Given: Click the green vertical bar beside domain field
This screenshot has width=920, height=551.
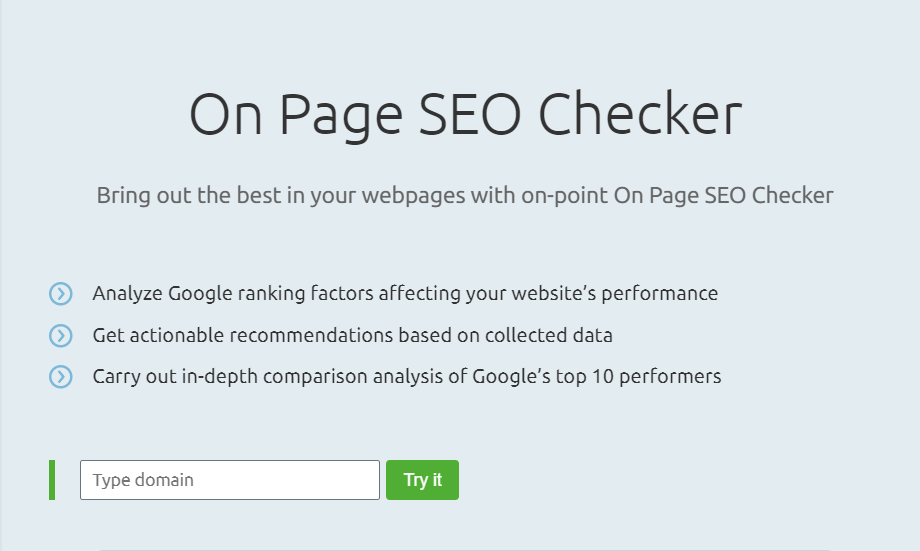Looking at the screenshot, I should (x=52, y=480).
